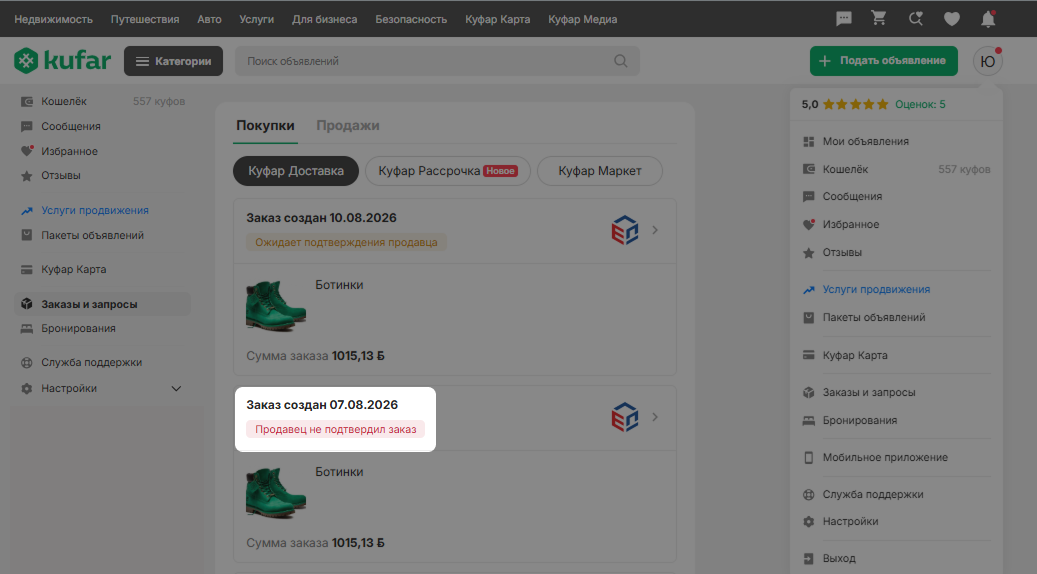
Task: Go to Kufar home via logo
Action: [x=62, y=61]
